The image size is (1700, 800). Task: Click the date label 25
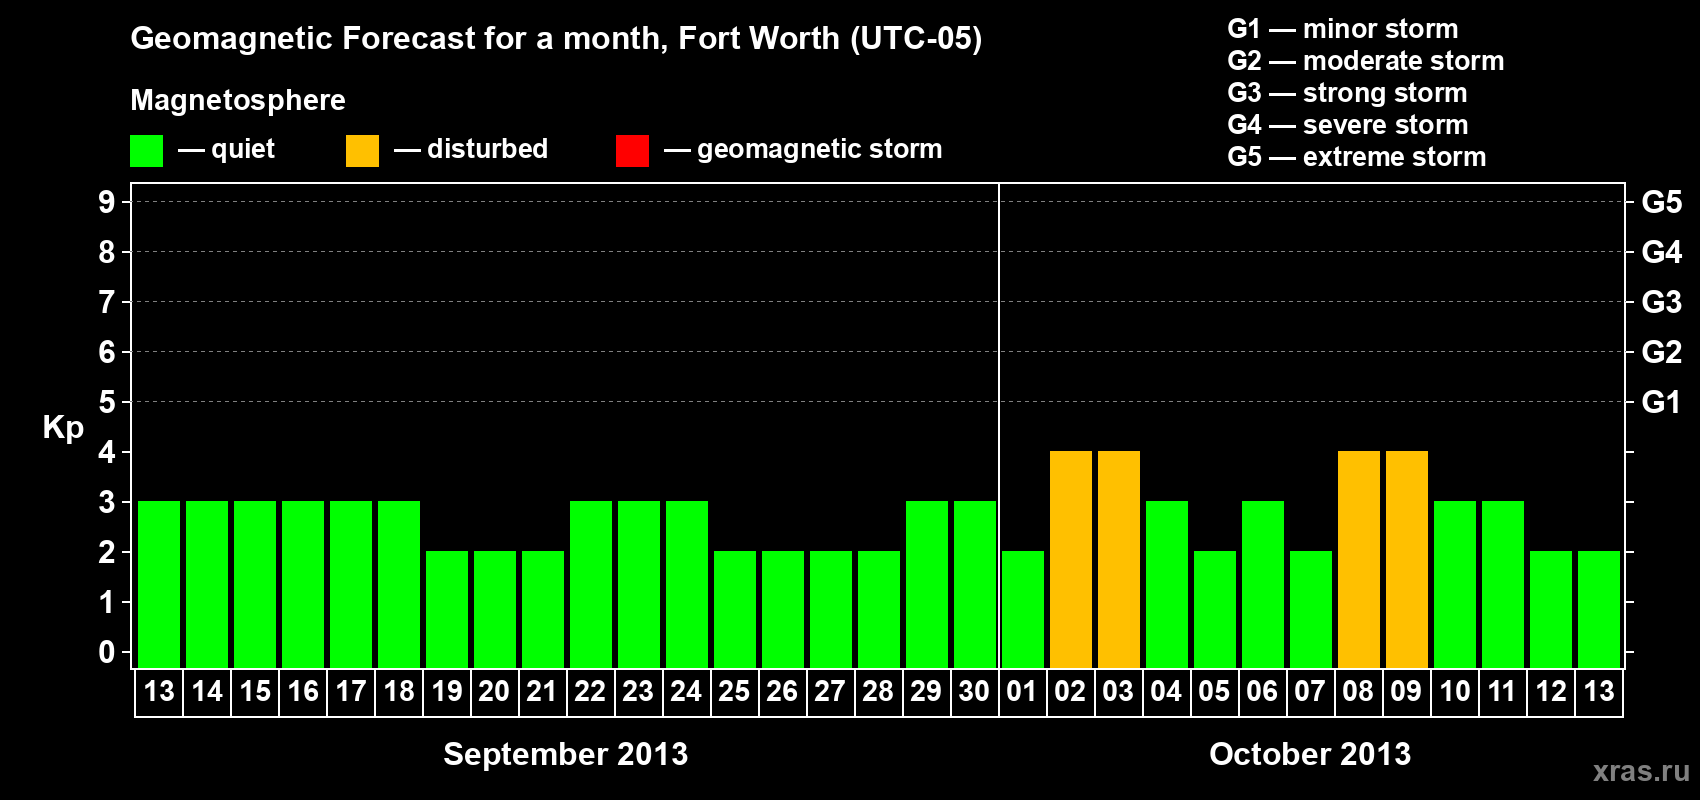[x=735, y=691]
